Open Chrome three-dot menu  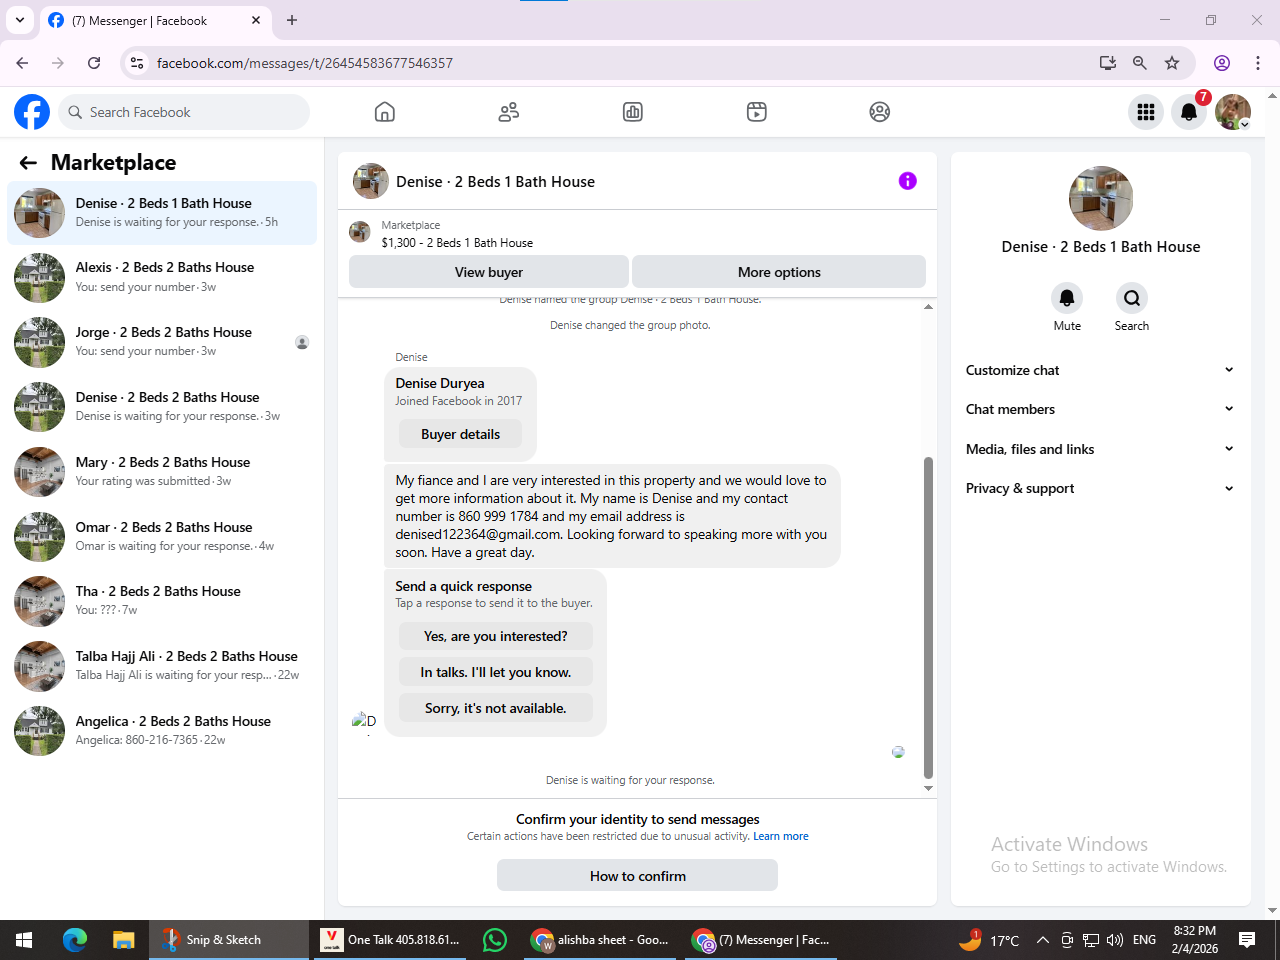click(x=1258, y=63)
